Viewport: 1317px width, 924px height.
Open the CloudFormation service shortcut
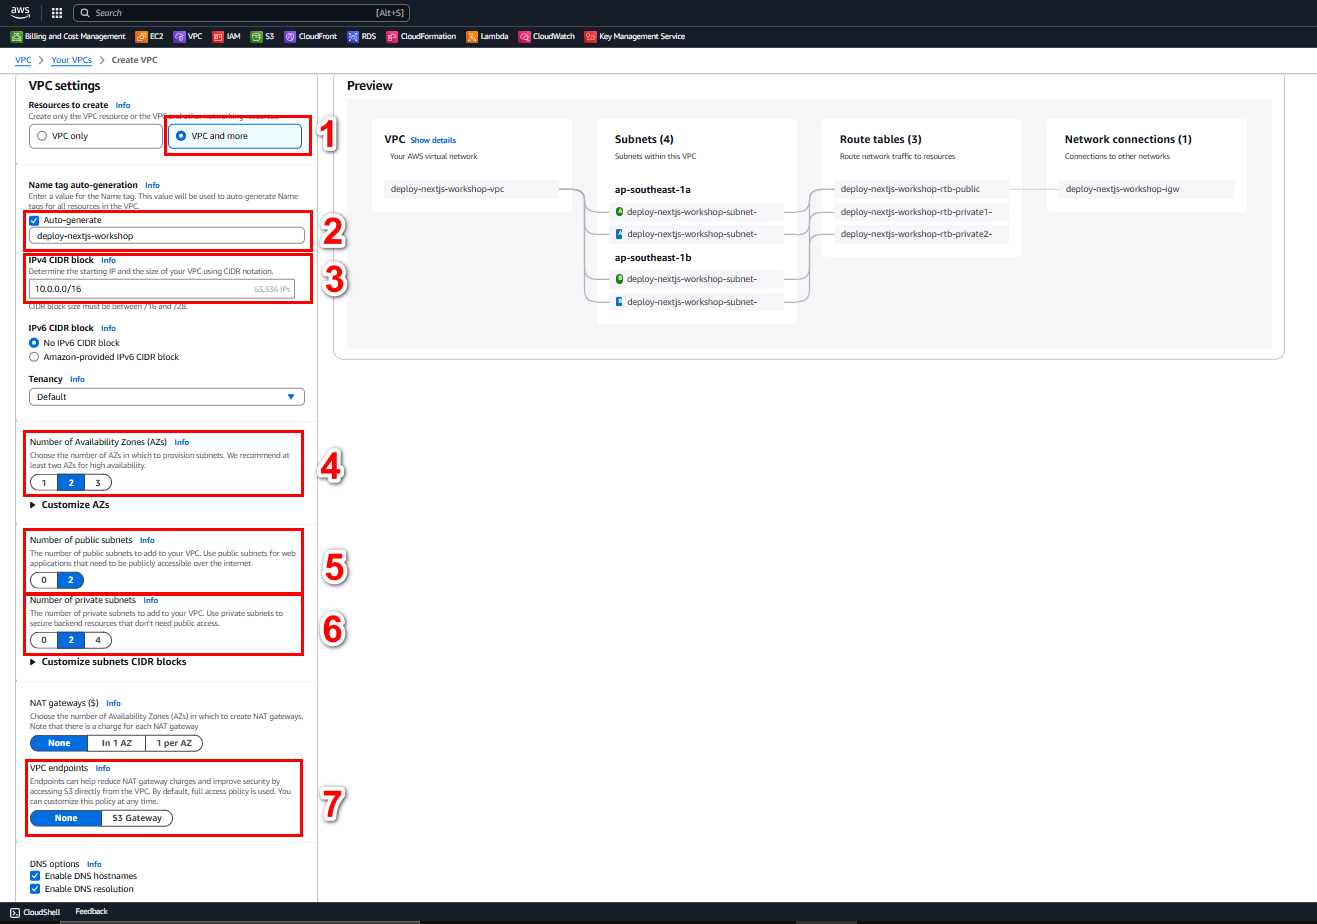(x=422, y=37)
